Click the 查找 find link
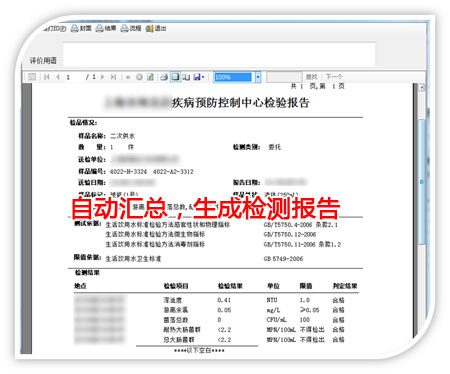 (312, 77)
